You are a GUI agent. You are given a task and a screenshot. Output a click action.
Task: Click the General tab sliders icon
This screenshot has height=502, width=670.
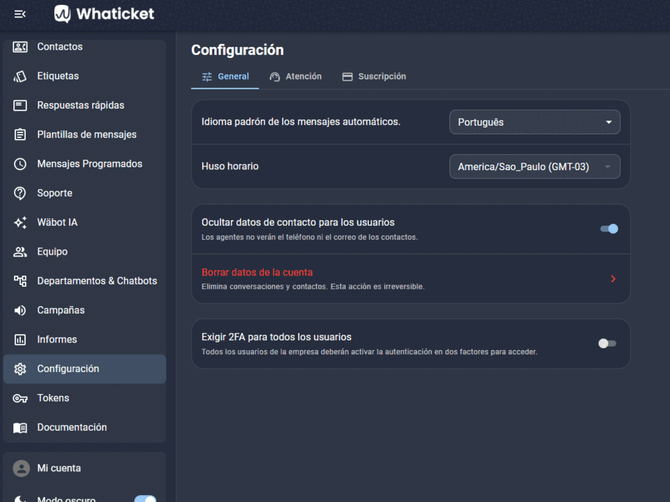(x=207, y=77)
